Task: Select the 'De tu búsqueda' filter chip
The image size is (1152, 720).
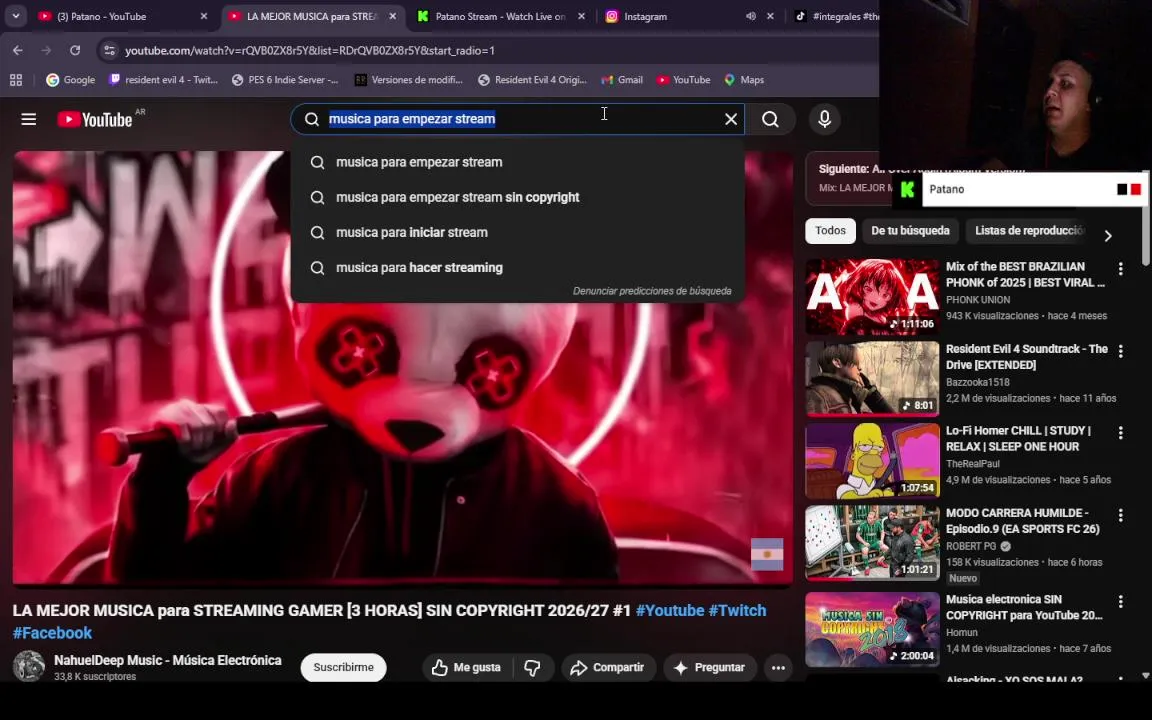Action: 910,231
